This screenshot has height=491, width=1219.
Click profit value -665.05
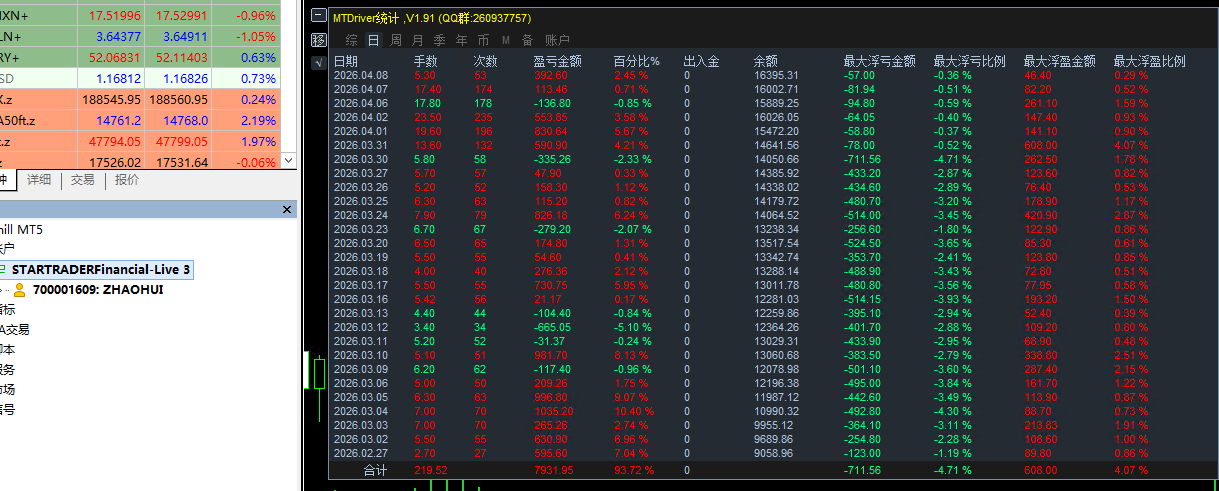553,327
